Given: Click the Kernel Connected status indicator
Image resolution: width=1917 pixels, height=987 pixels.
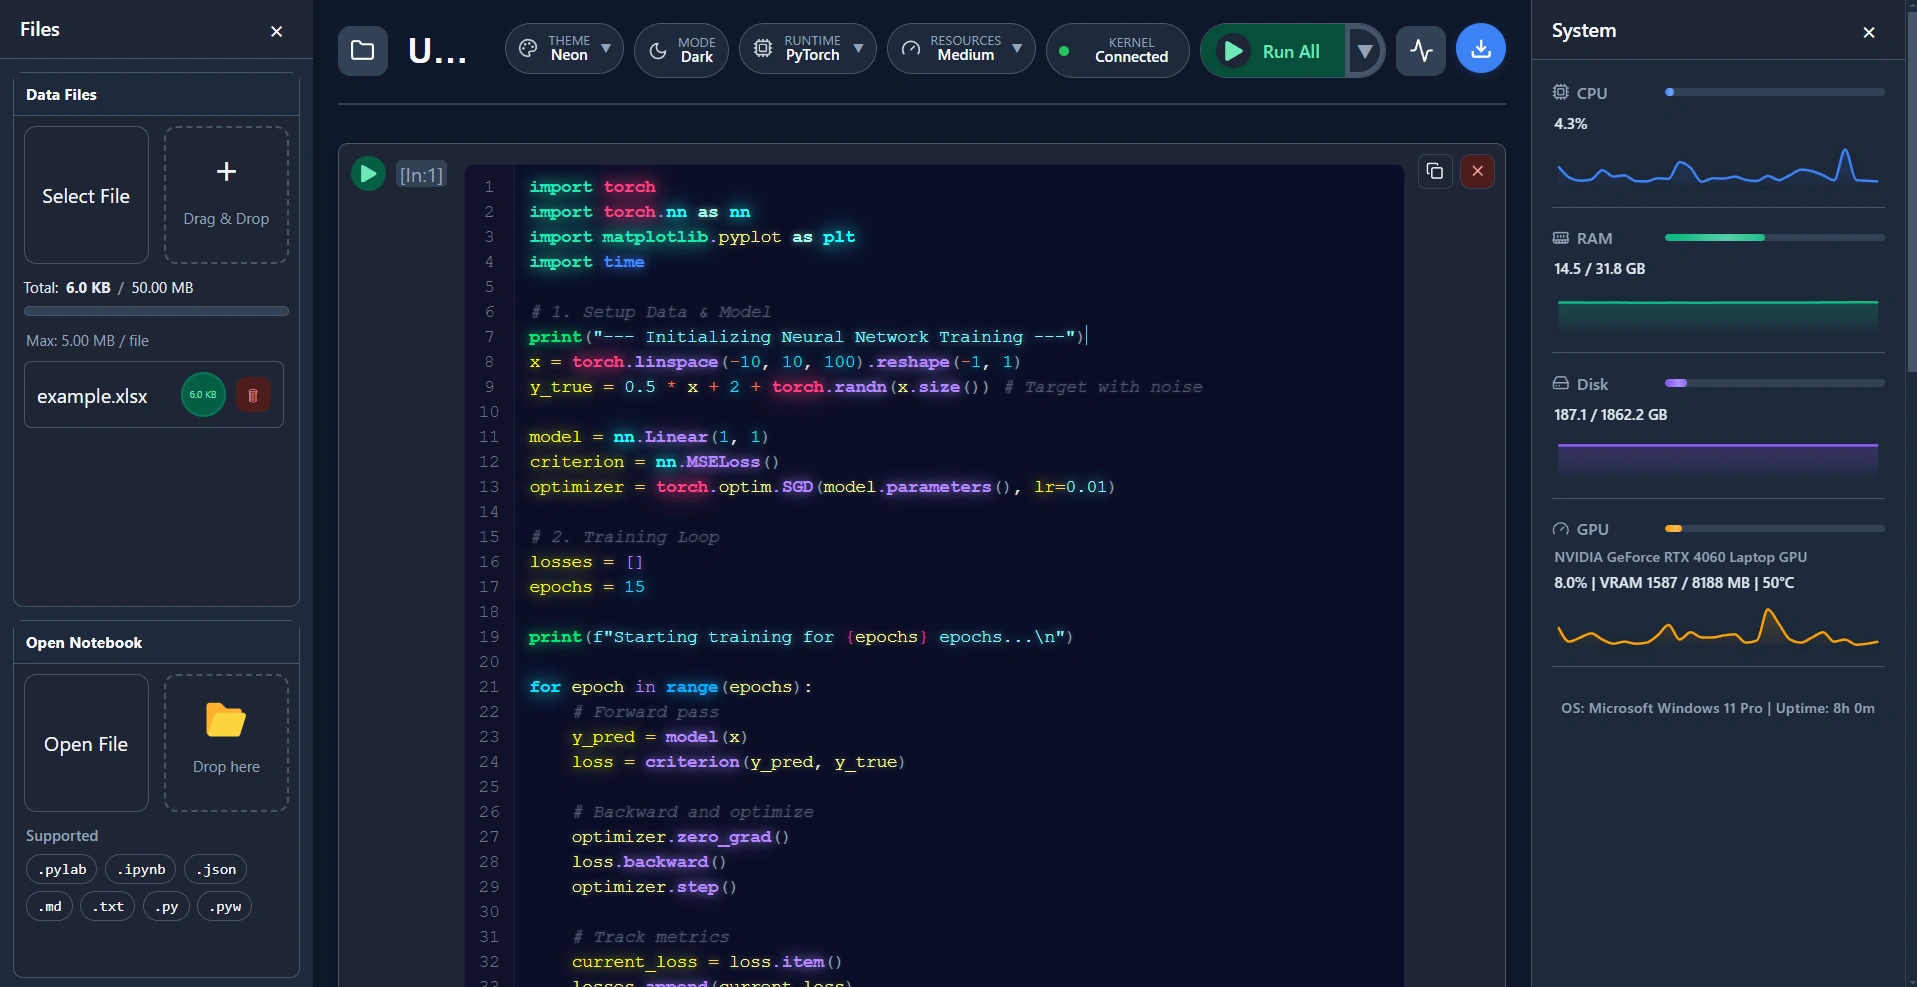Looking at the screenshot, I should click(x=1117, y=50).
